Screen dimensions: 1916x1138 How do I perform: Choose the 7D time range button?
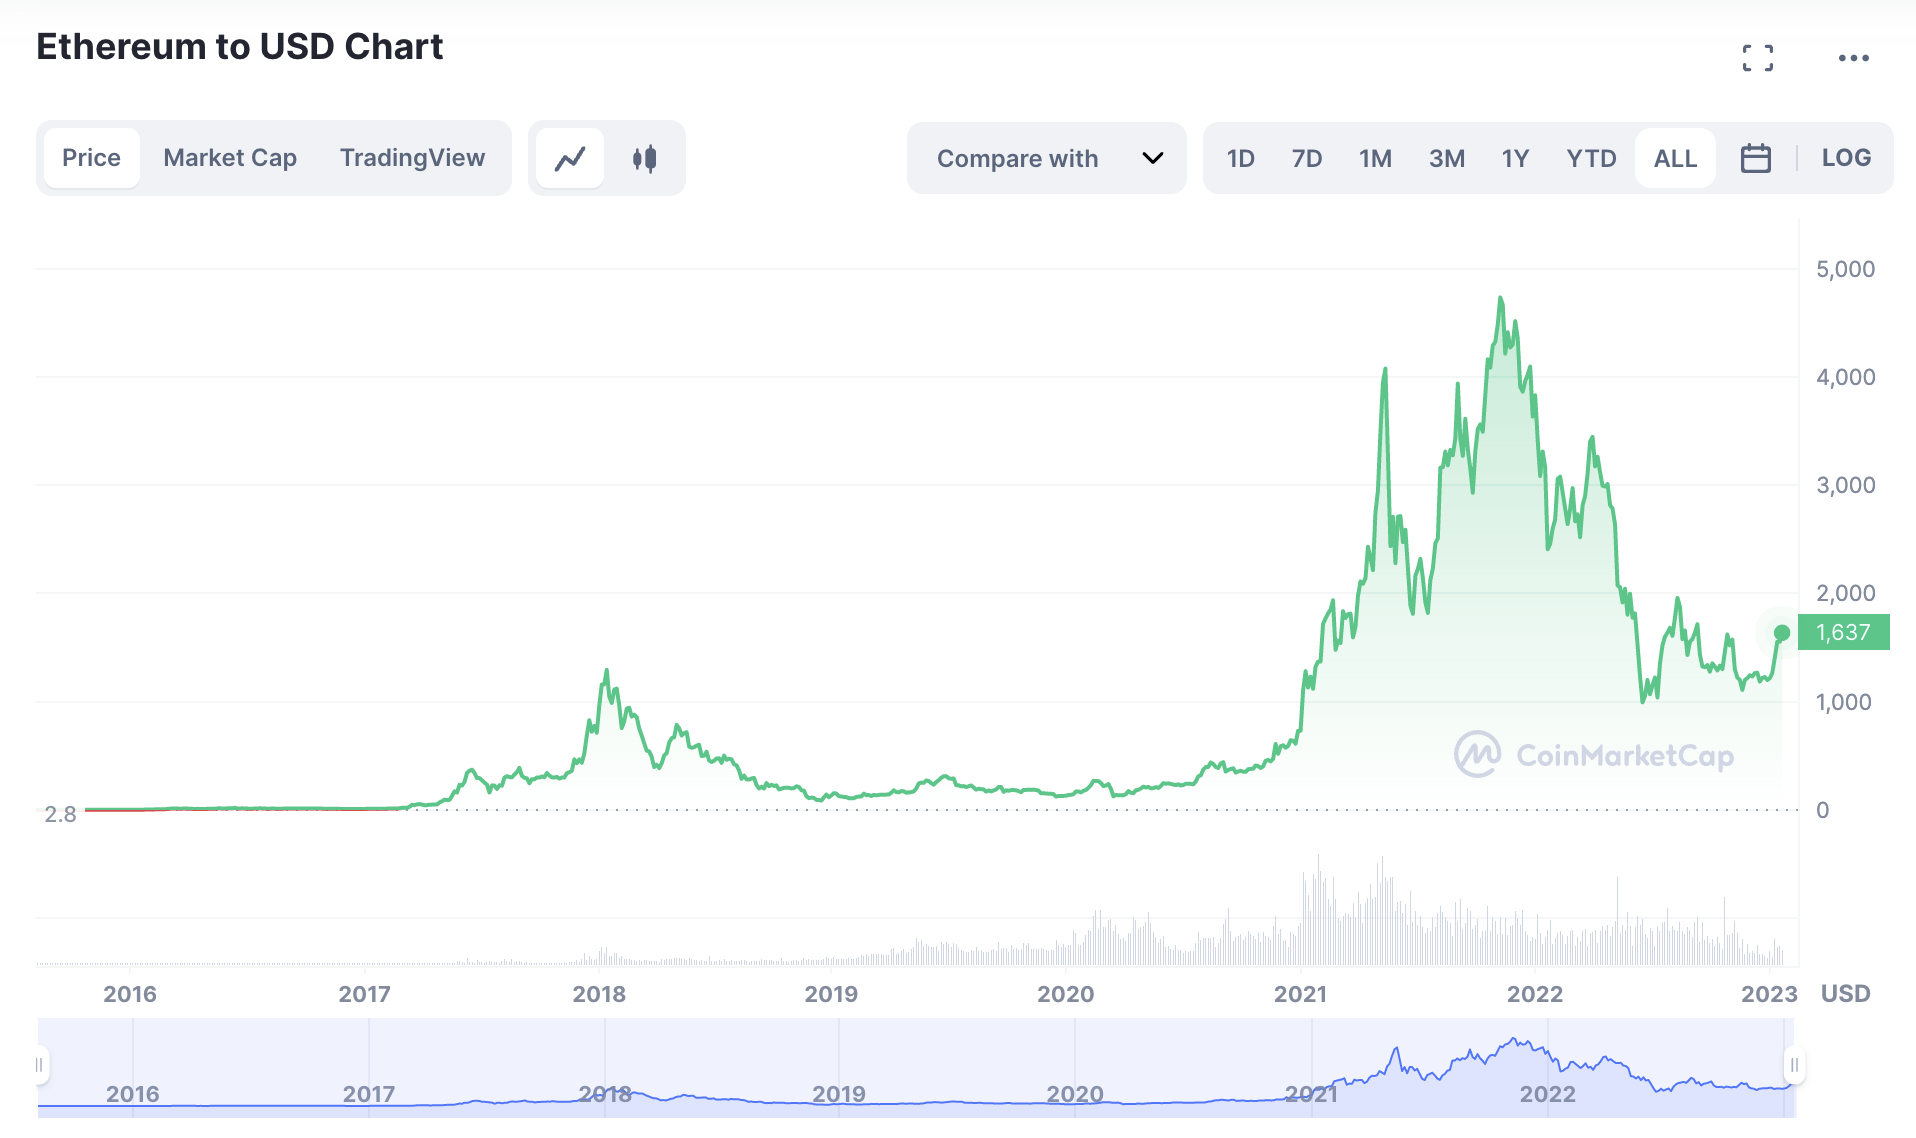[x=1306, y=158]
